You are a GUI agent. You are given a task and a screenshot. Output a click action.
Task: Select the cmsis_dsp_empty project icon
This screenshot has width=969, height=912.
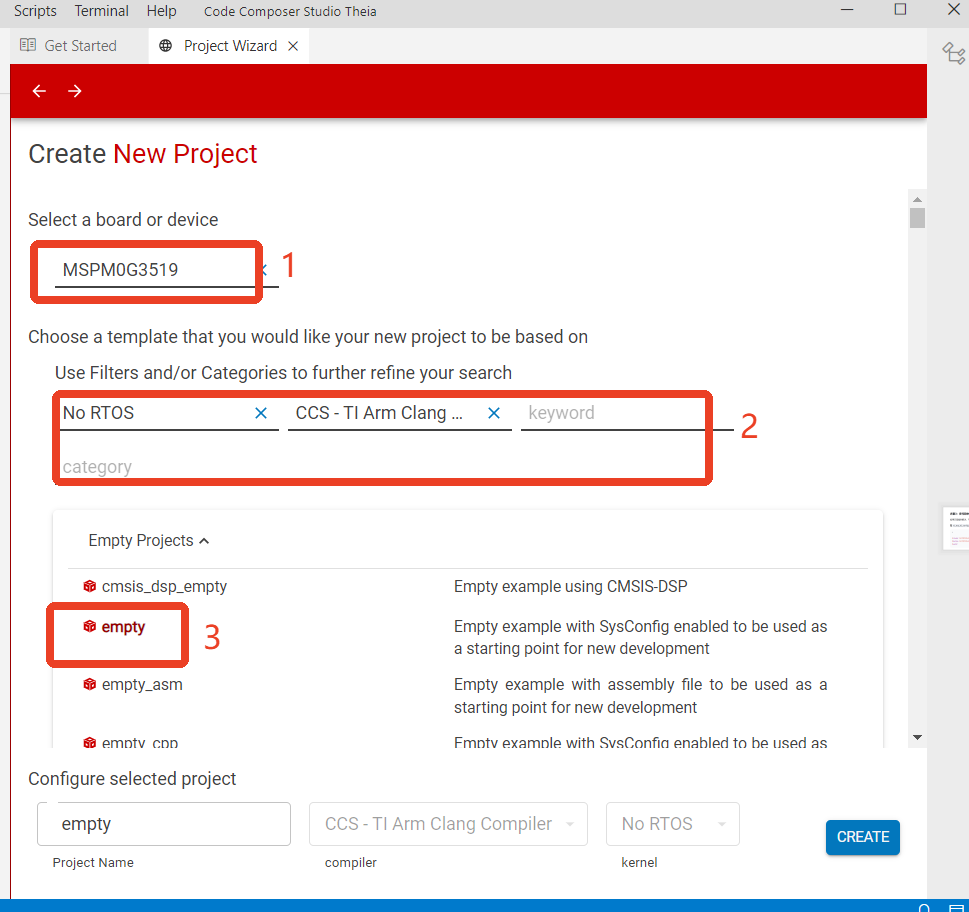click(x=90, y=586)
